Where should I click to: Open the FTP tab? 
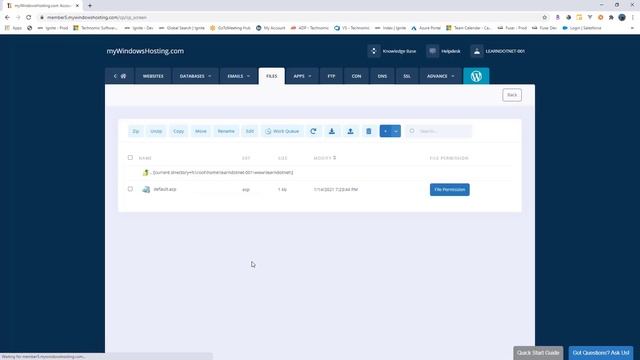pos(331,76)
